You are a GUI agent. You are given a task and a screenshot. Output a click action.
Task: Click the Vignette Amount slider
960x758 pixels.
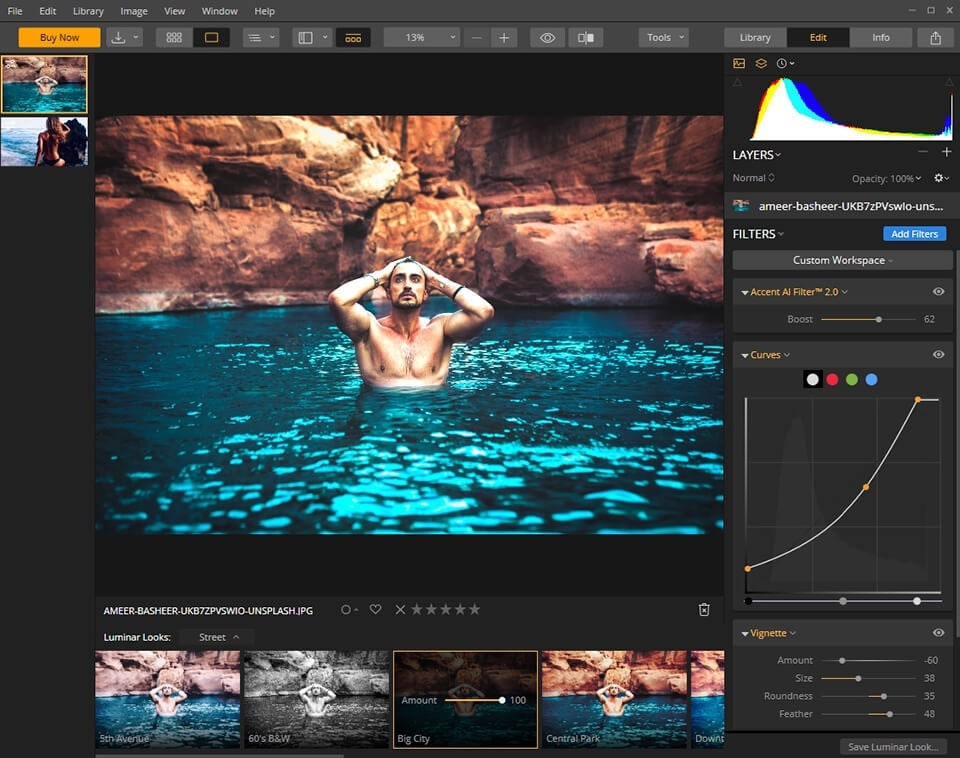pos(868,660)
